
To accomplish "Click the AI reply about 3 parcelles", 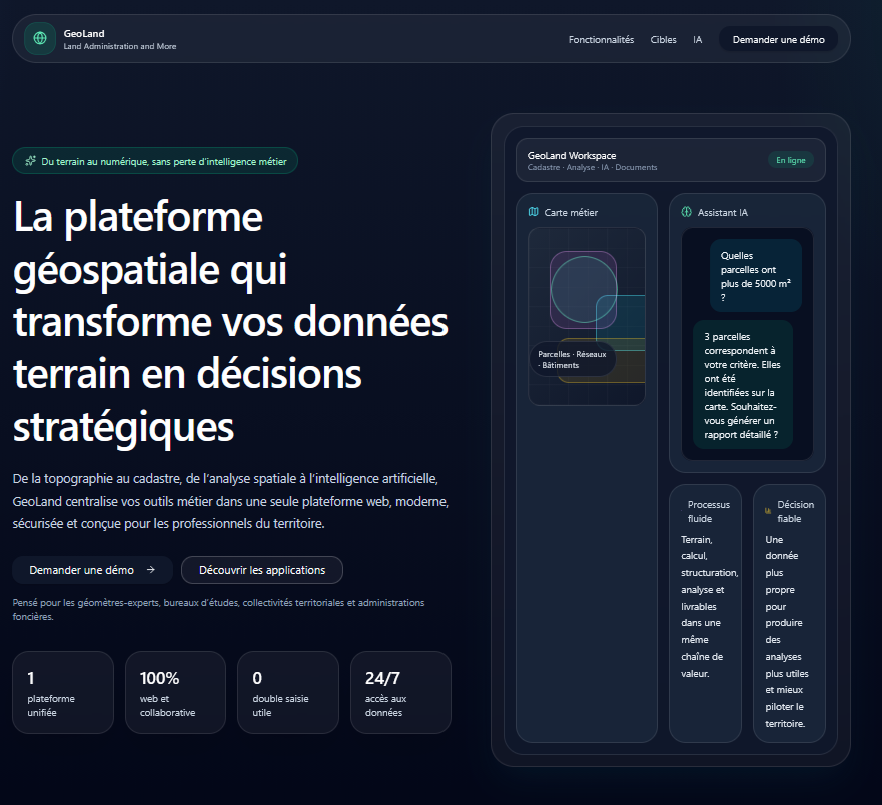I will point(742,385).
